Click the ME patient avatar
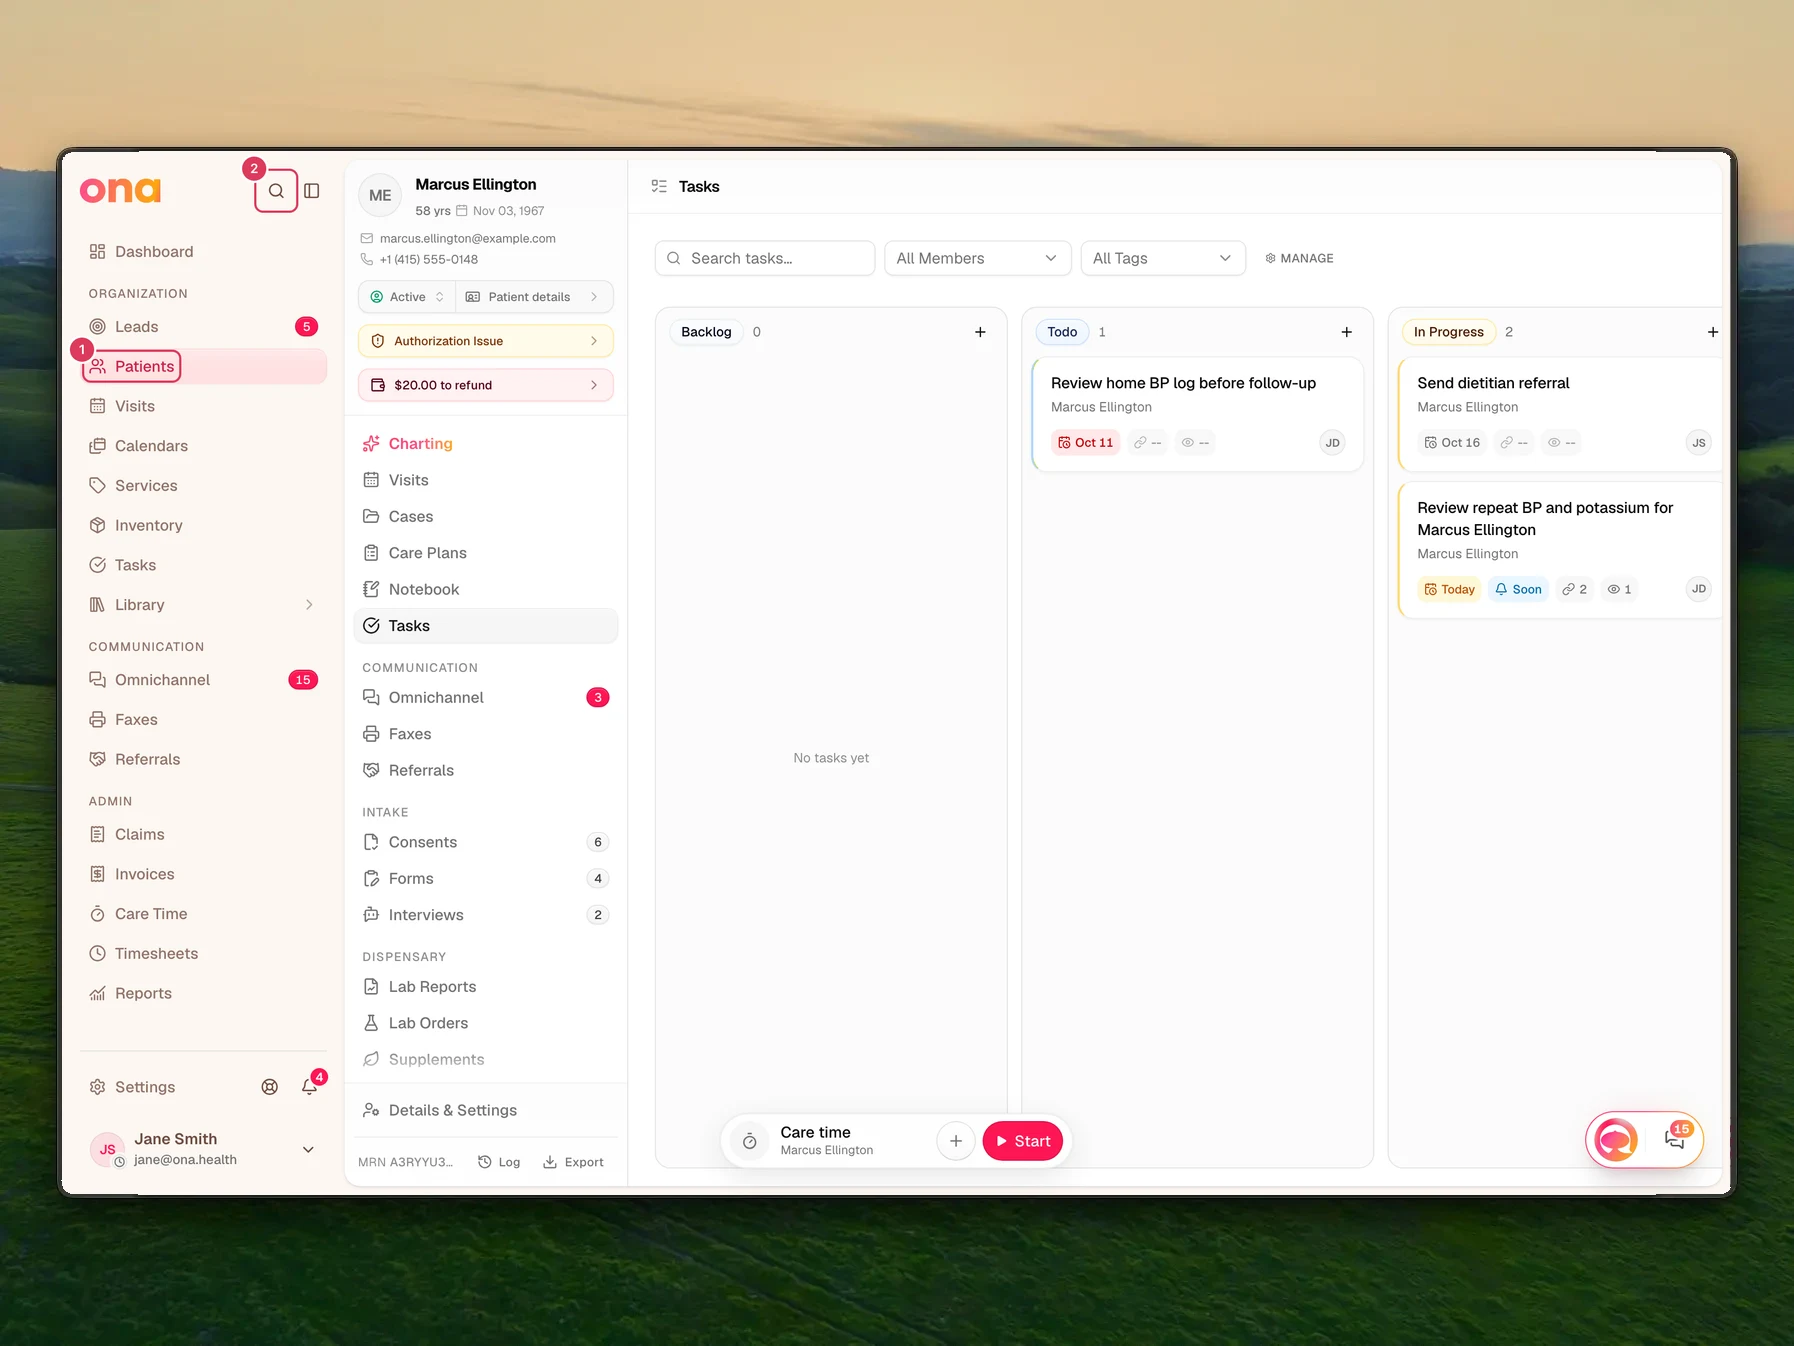The width and height of the screenshot is (1794, 1346). pos(380,196)
